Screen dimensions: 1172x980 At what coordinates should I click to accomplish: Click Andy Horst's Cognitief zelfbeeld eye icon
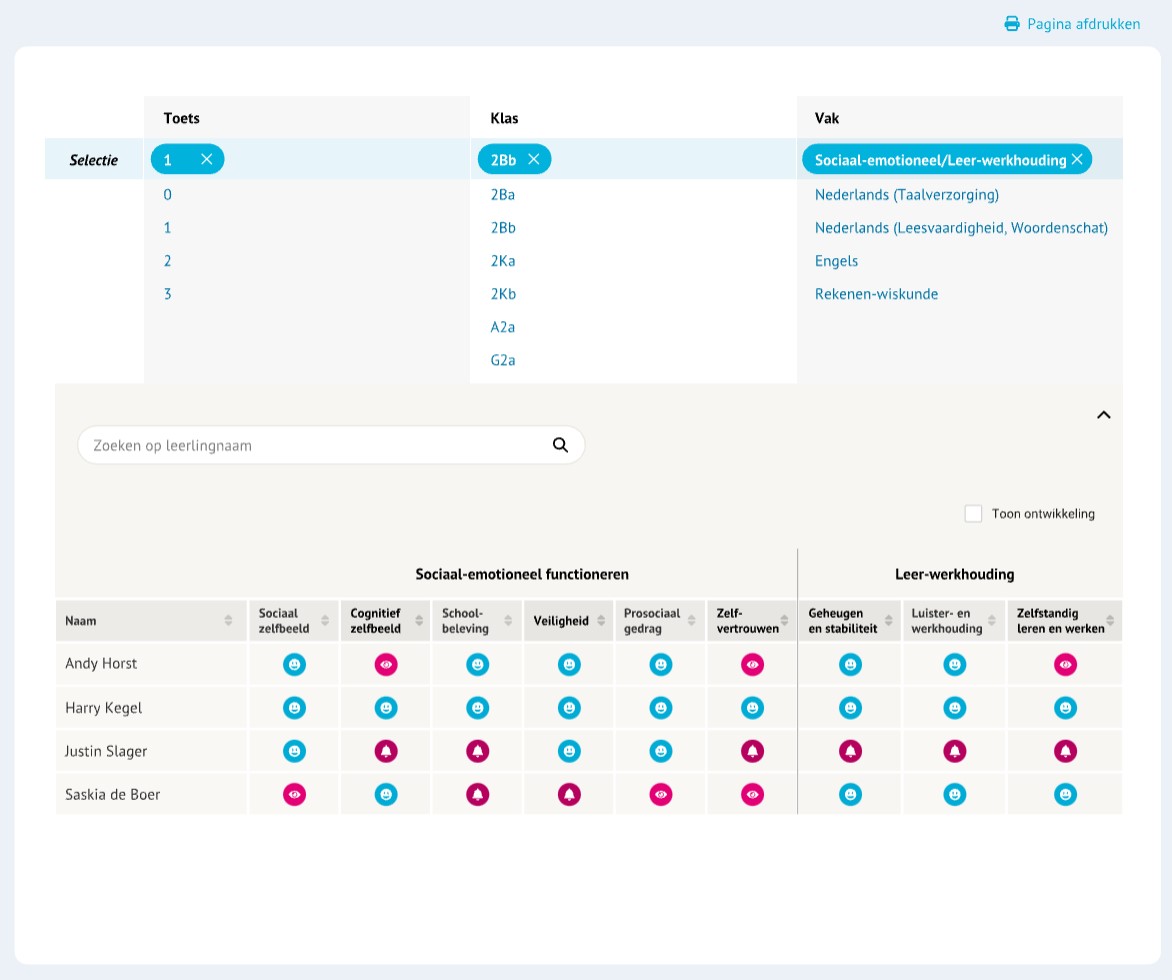click(x=386, y=664)
